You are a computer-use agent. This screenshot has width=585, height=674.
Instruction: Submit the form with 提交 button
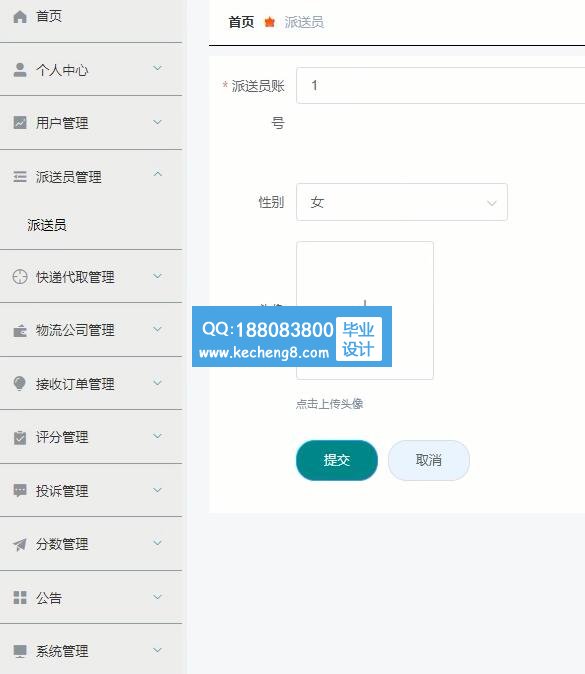[337, 460]
